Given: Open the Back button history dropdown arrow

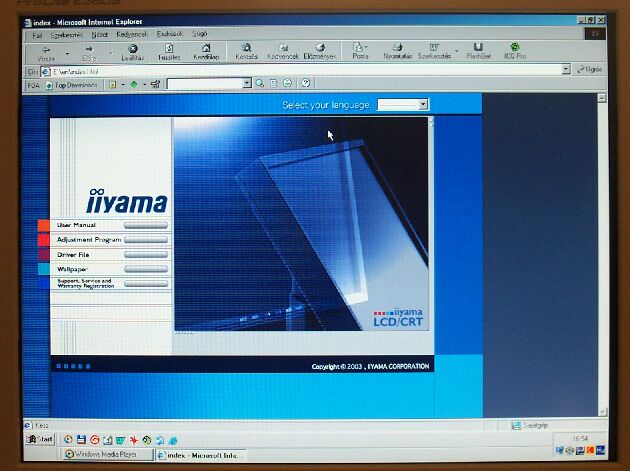Looking at the screenshot, I should 67,53.
